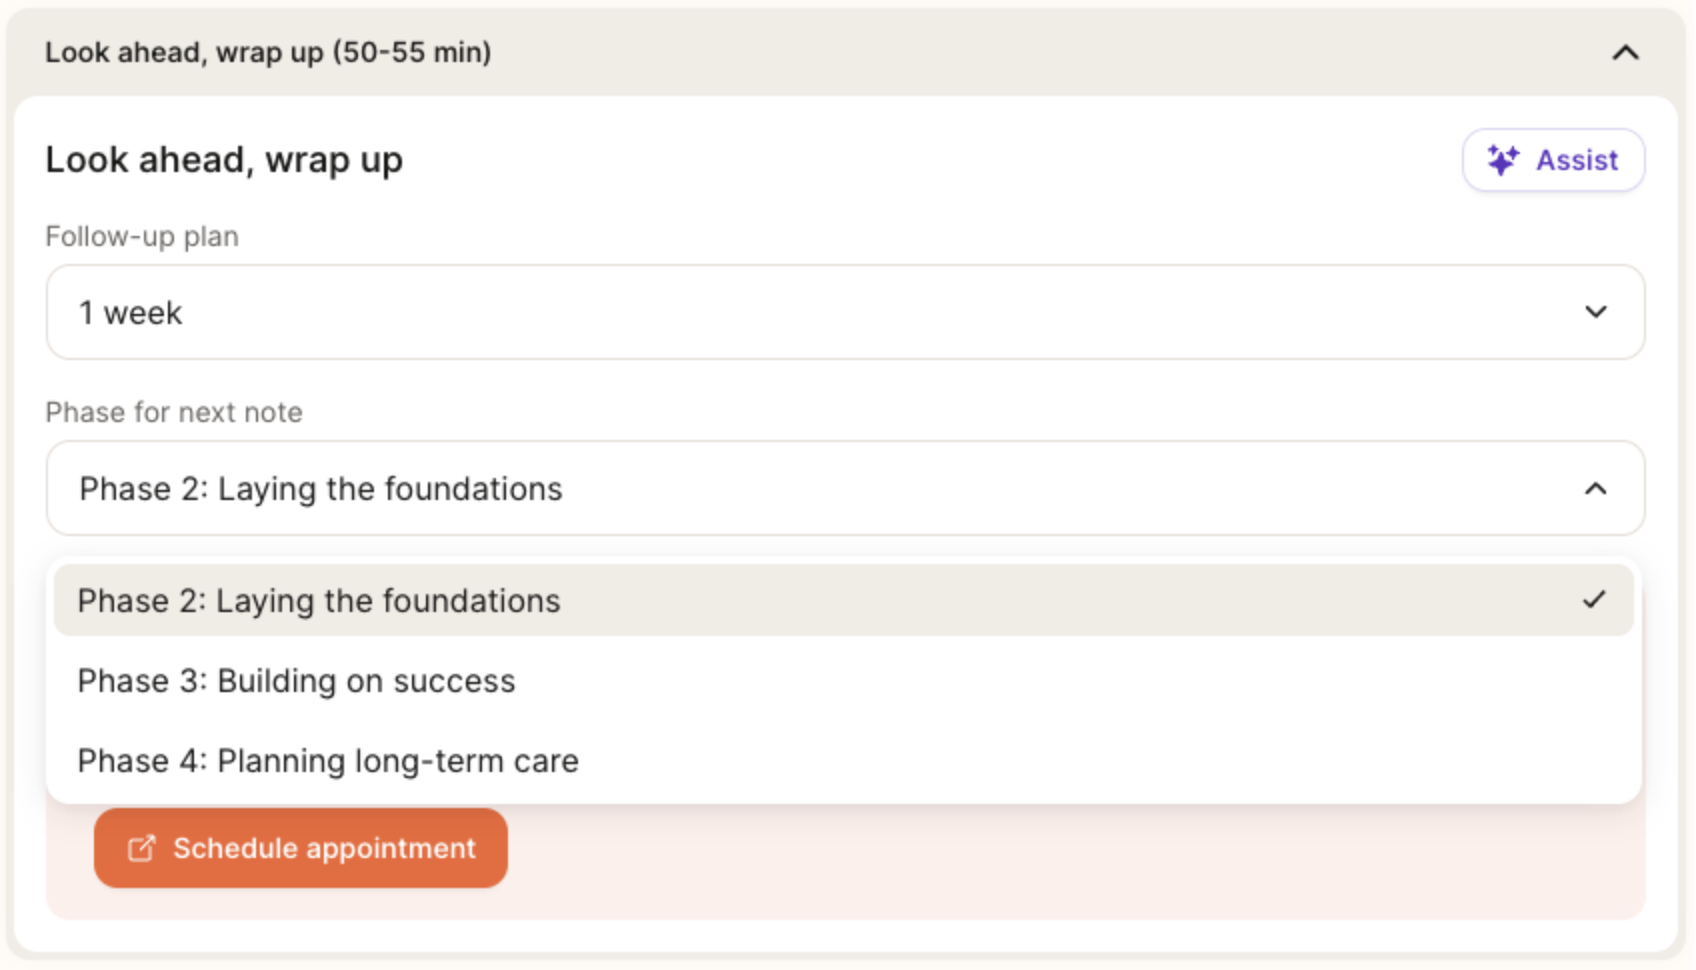Viewport: 1696px width, 970px height.
Task: Choose Phase 3: Building on success
Action: point(296,681)
